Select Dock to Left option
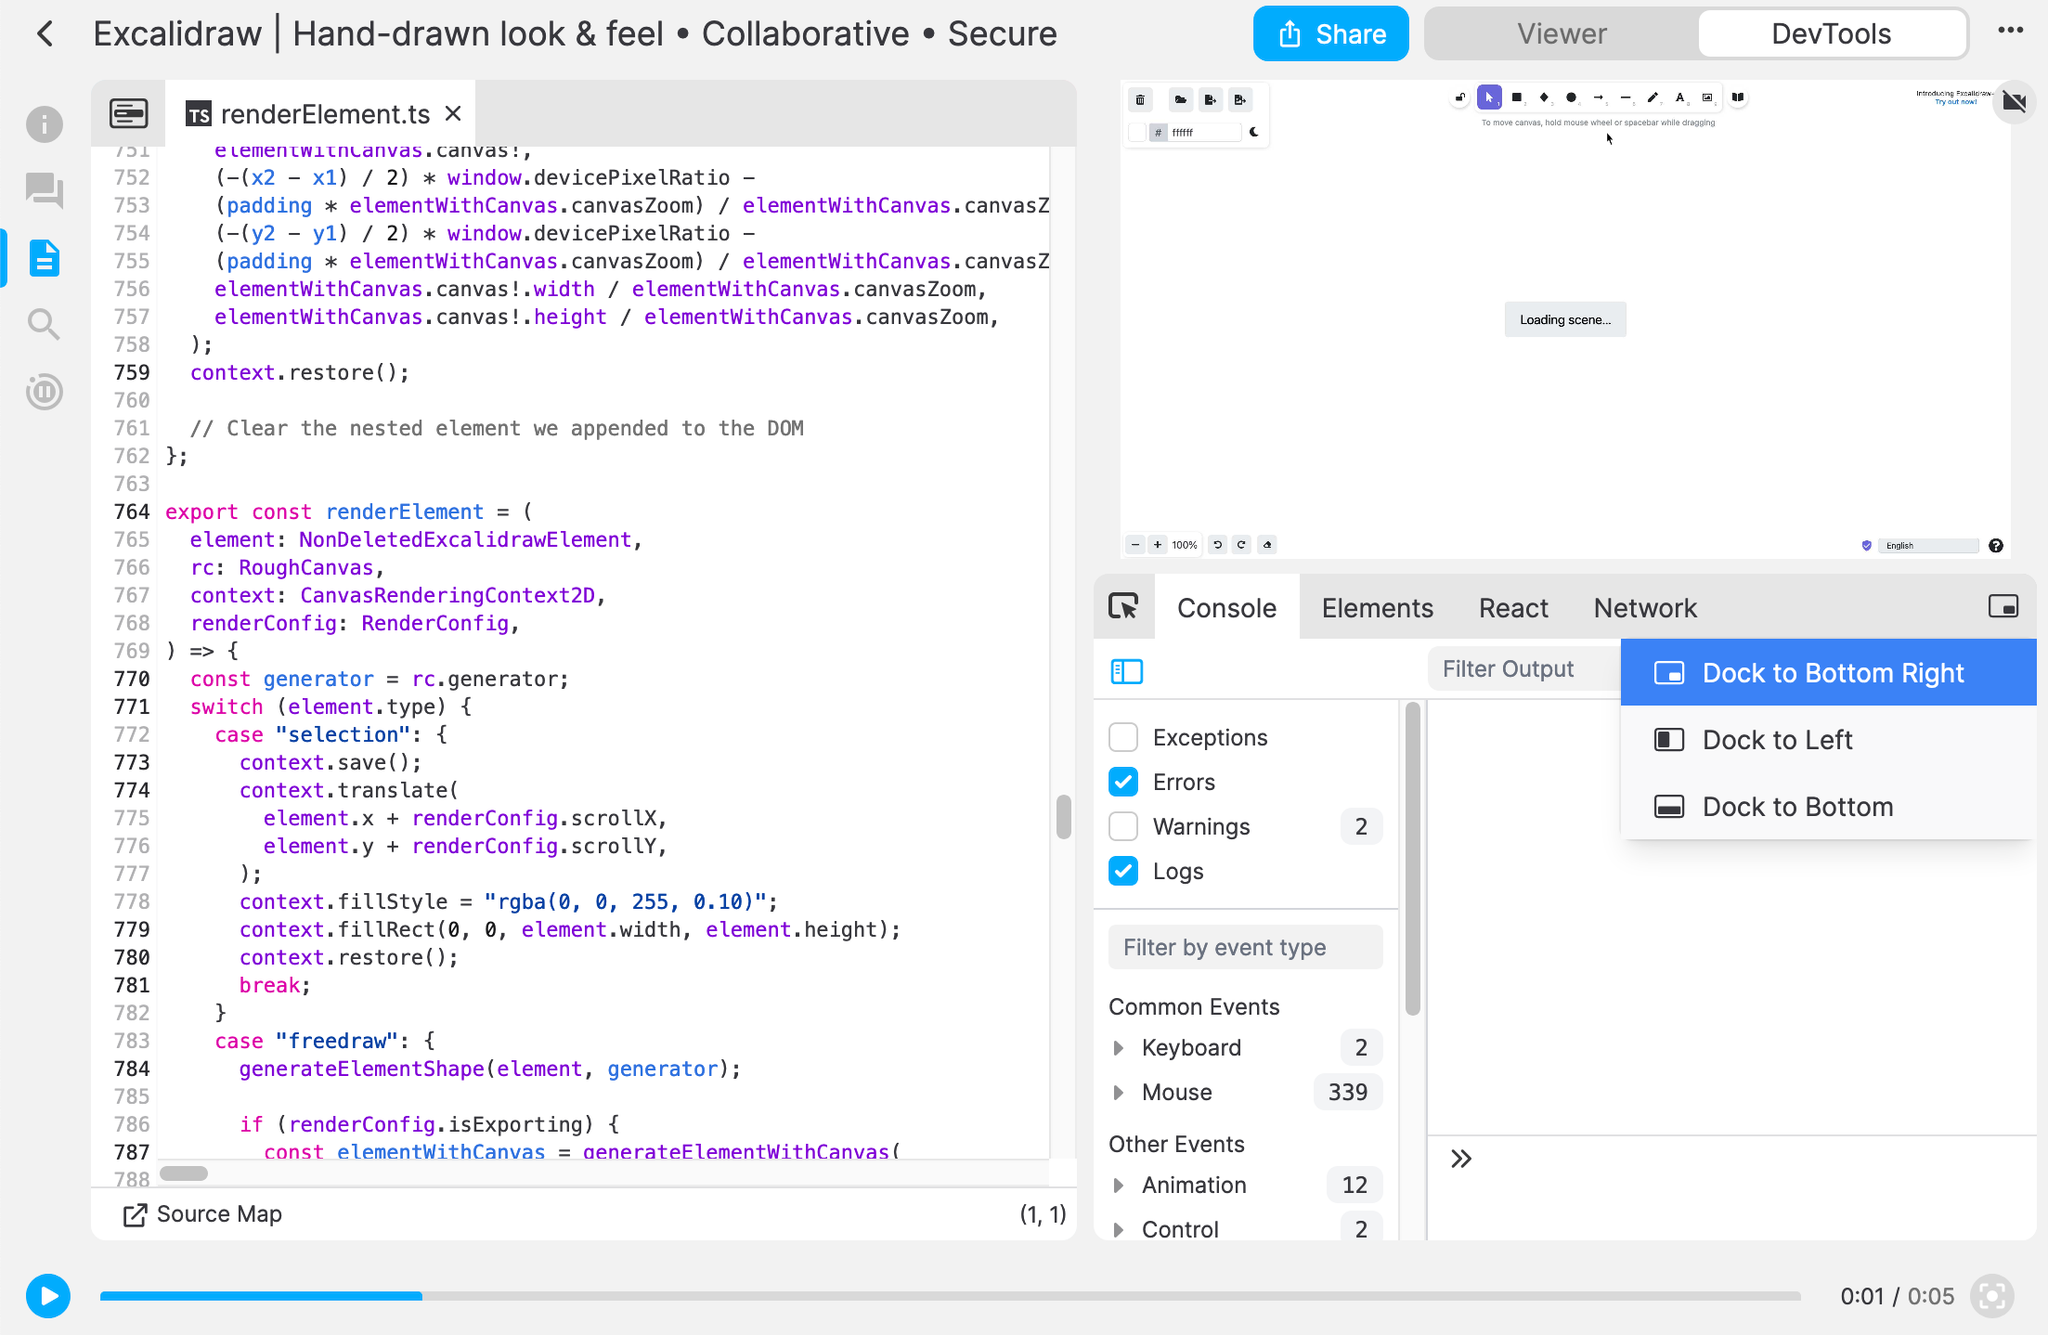The image size is (2048, 1335). click(x=1778, y=738)
